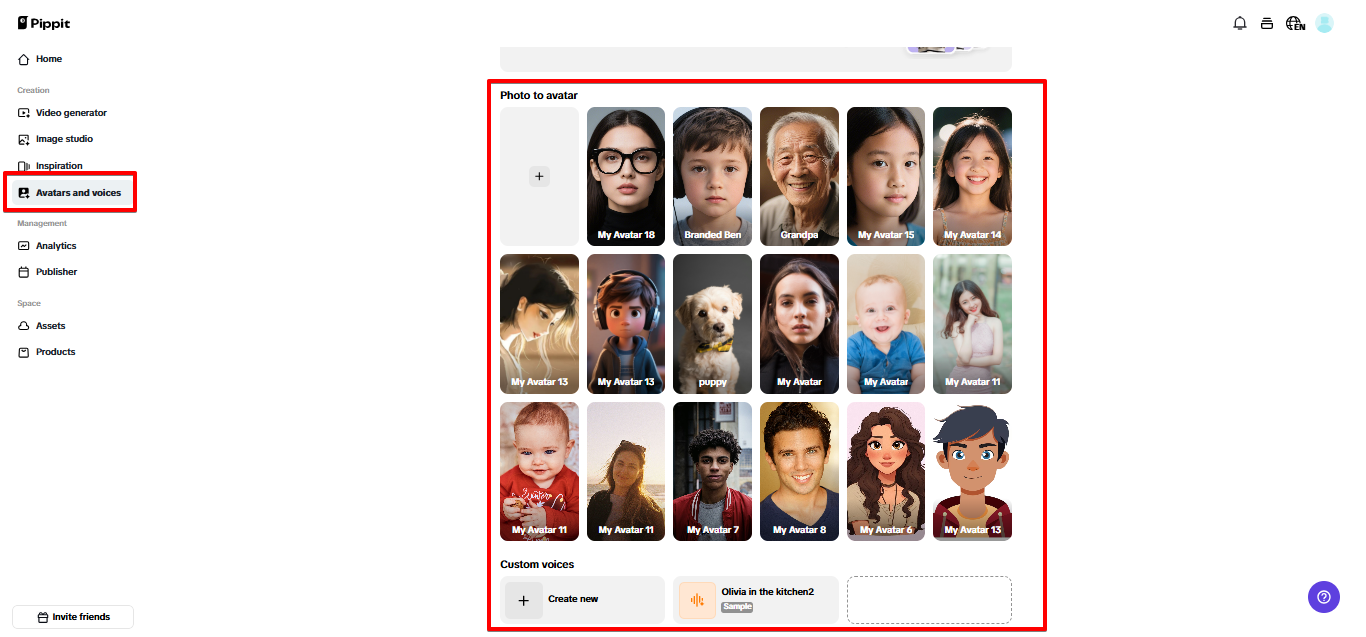The image size is (1366, 637).
Task: Click Invite friends
Action: (x=72, y=616)
